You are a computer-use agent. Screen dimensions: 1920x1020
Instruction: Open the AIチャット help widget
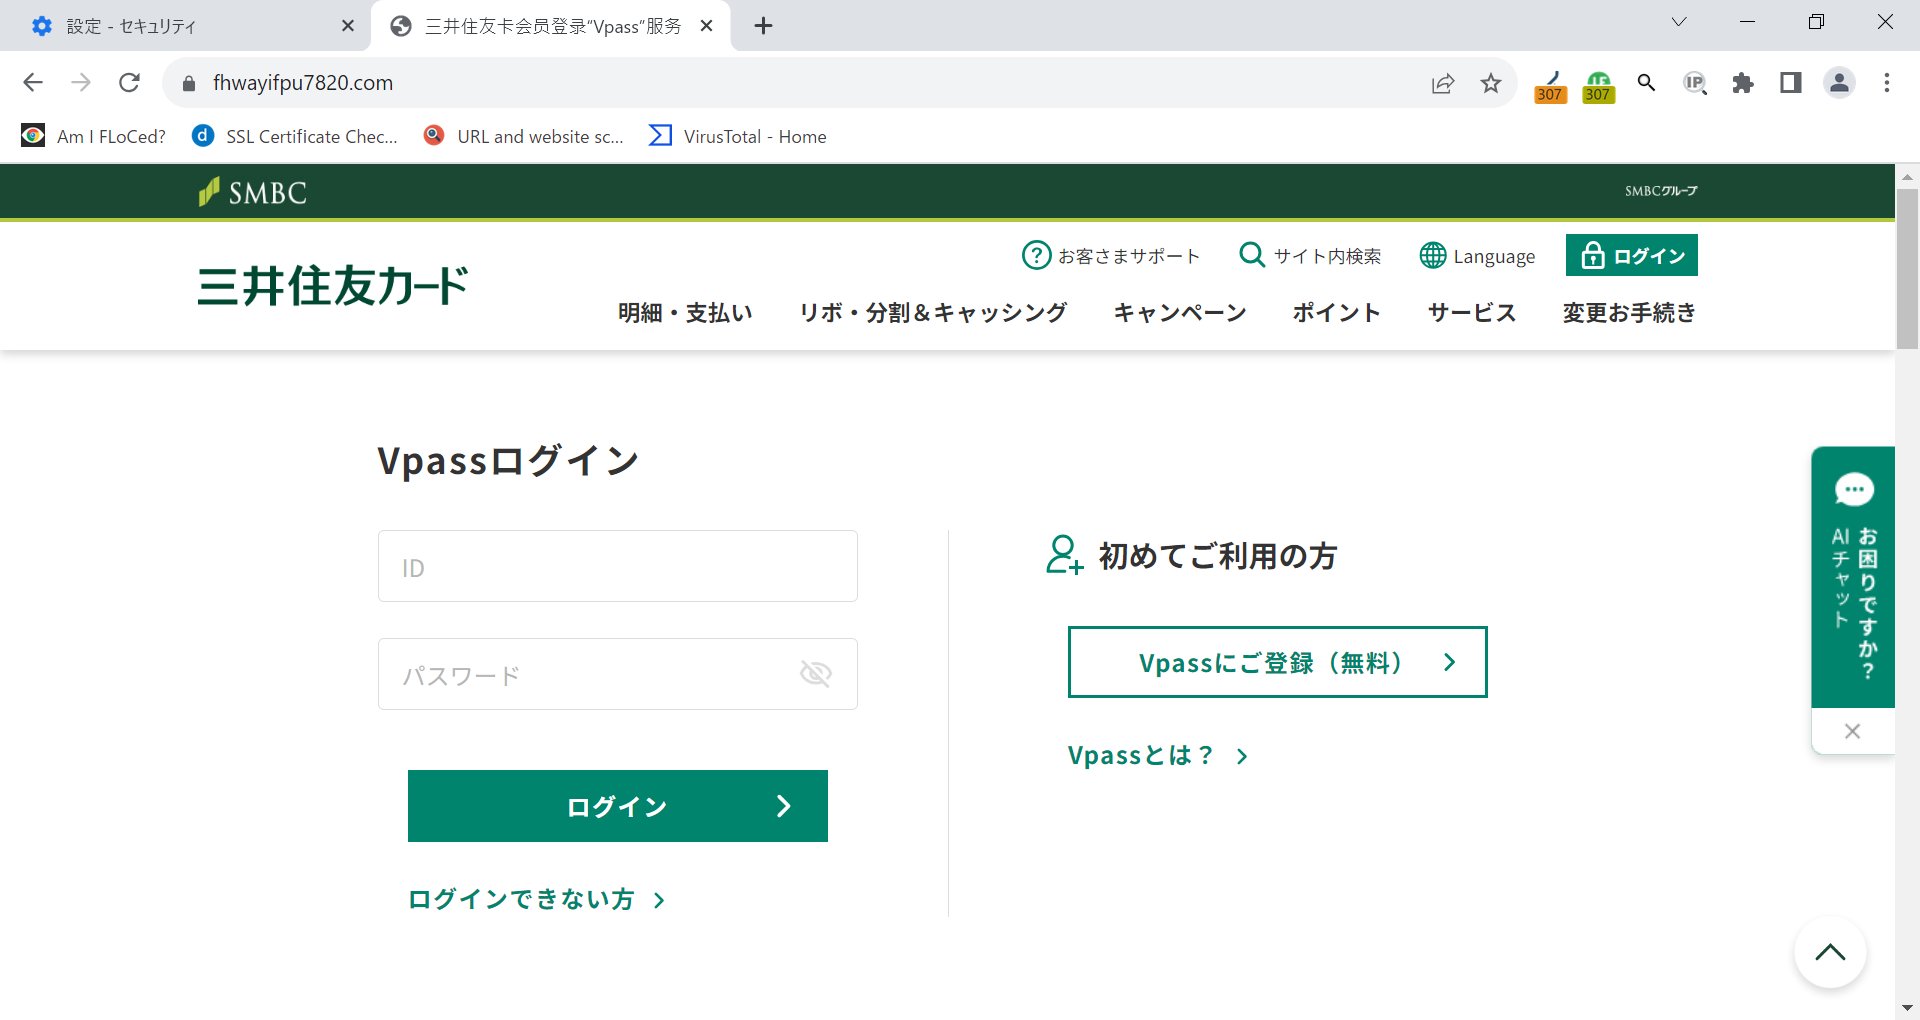coord(1853,577)
